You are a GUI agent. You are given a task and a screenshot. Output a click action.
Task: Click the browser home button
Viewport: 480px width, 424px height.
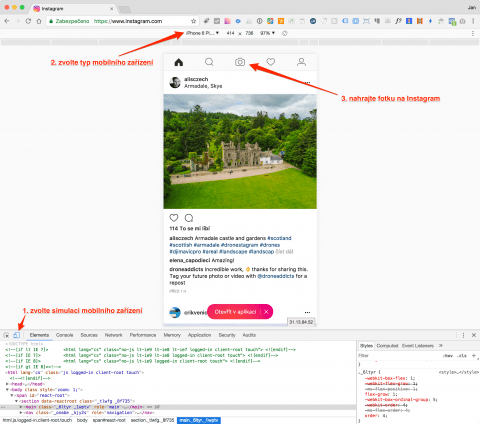tap(39, 21)
